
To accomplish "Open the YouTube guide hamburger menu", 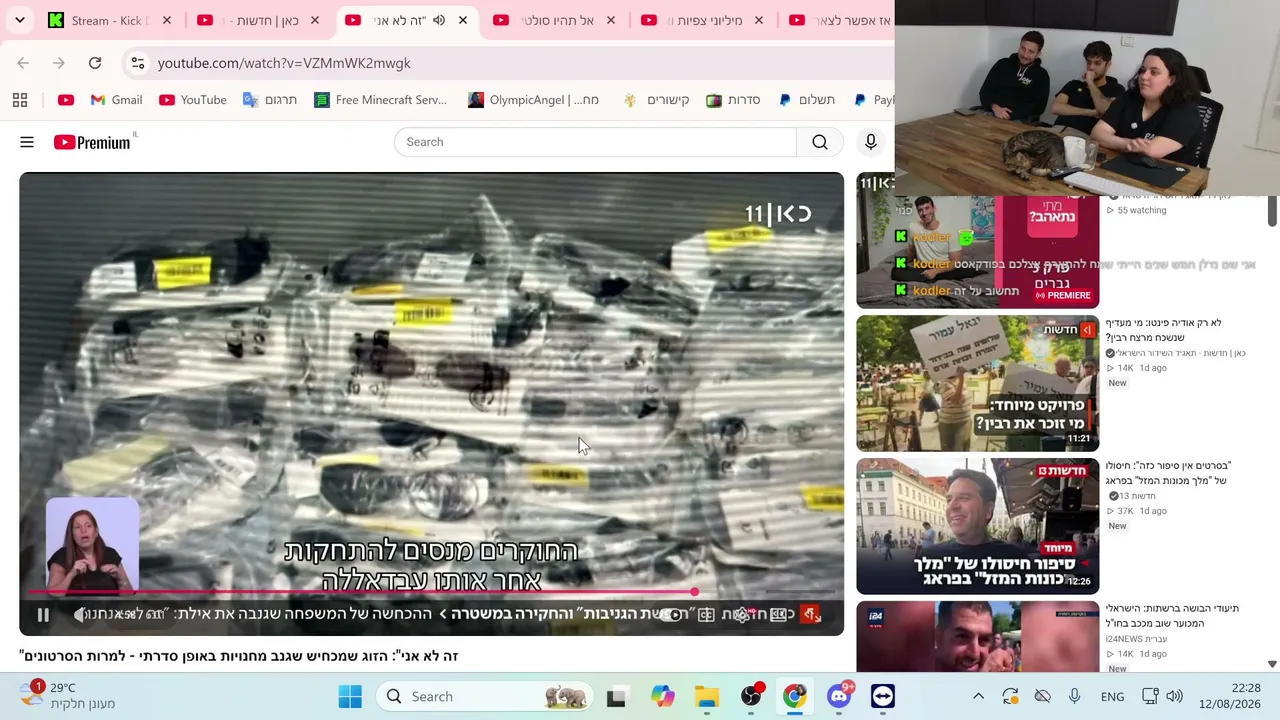I will click(27, 142).
